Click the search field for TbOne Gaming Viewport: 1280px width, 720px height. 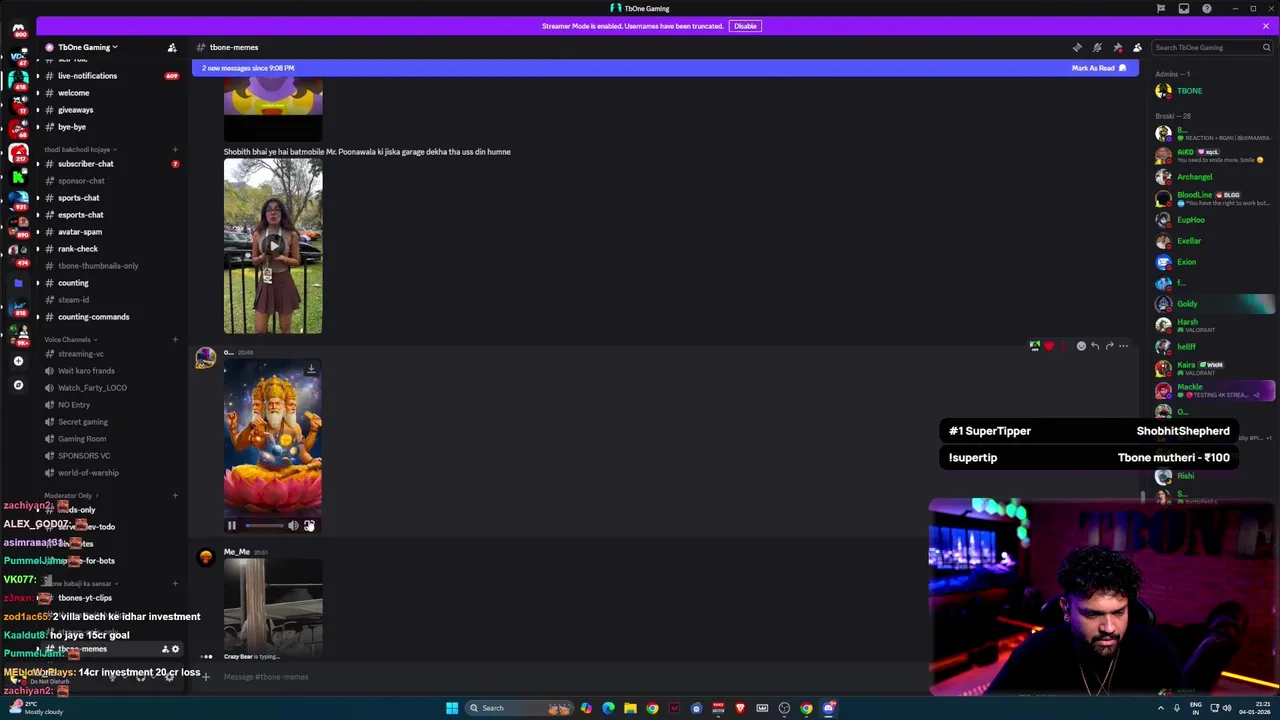[x=1211, y=47]
